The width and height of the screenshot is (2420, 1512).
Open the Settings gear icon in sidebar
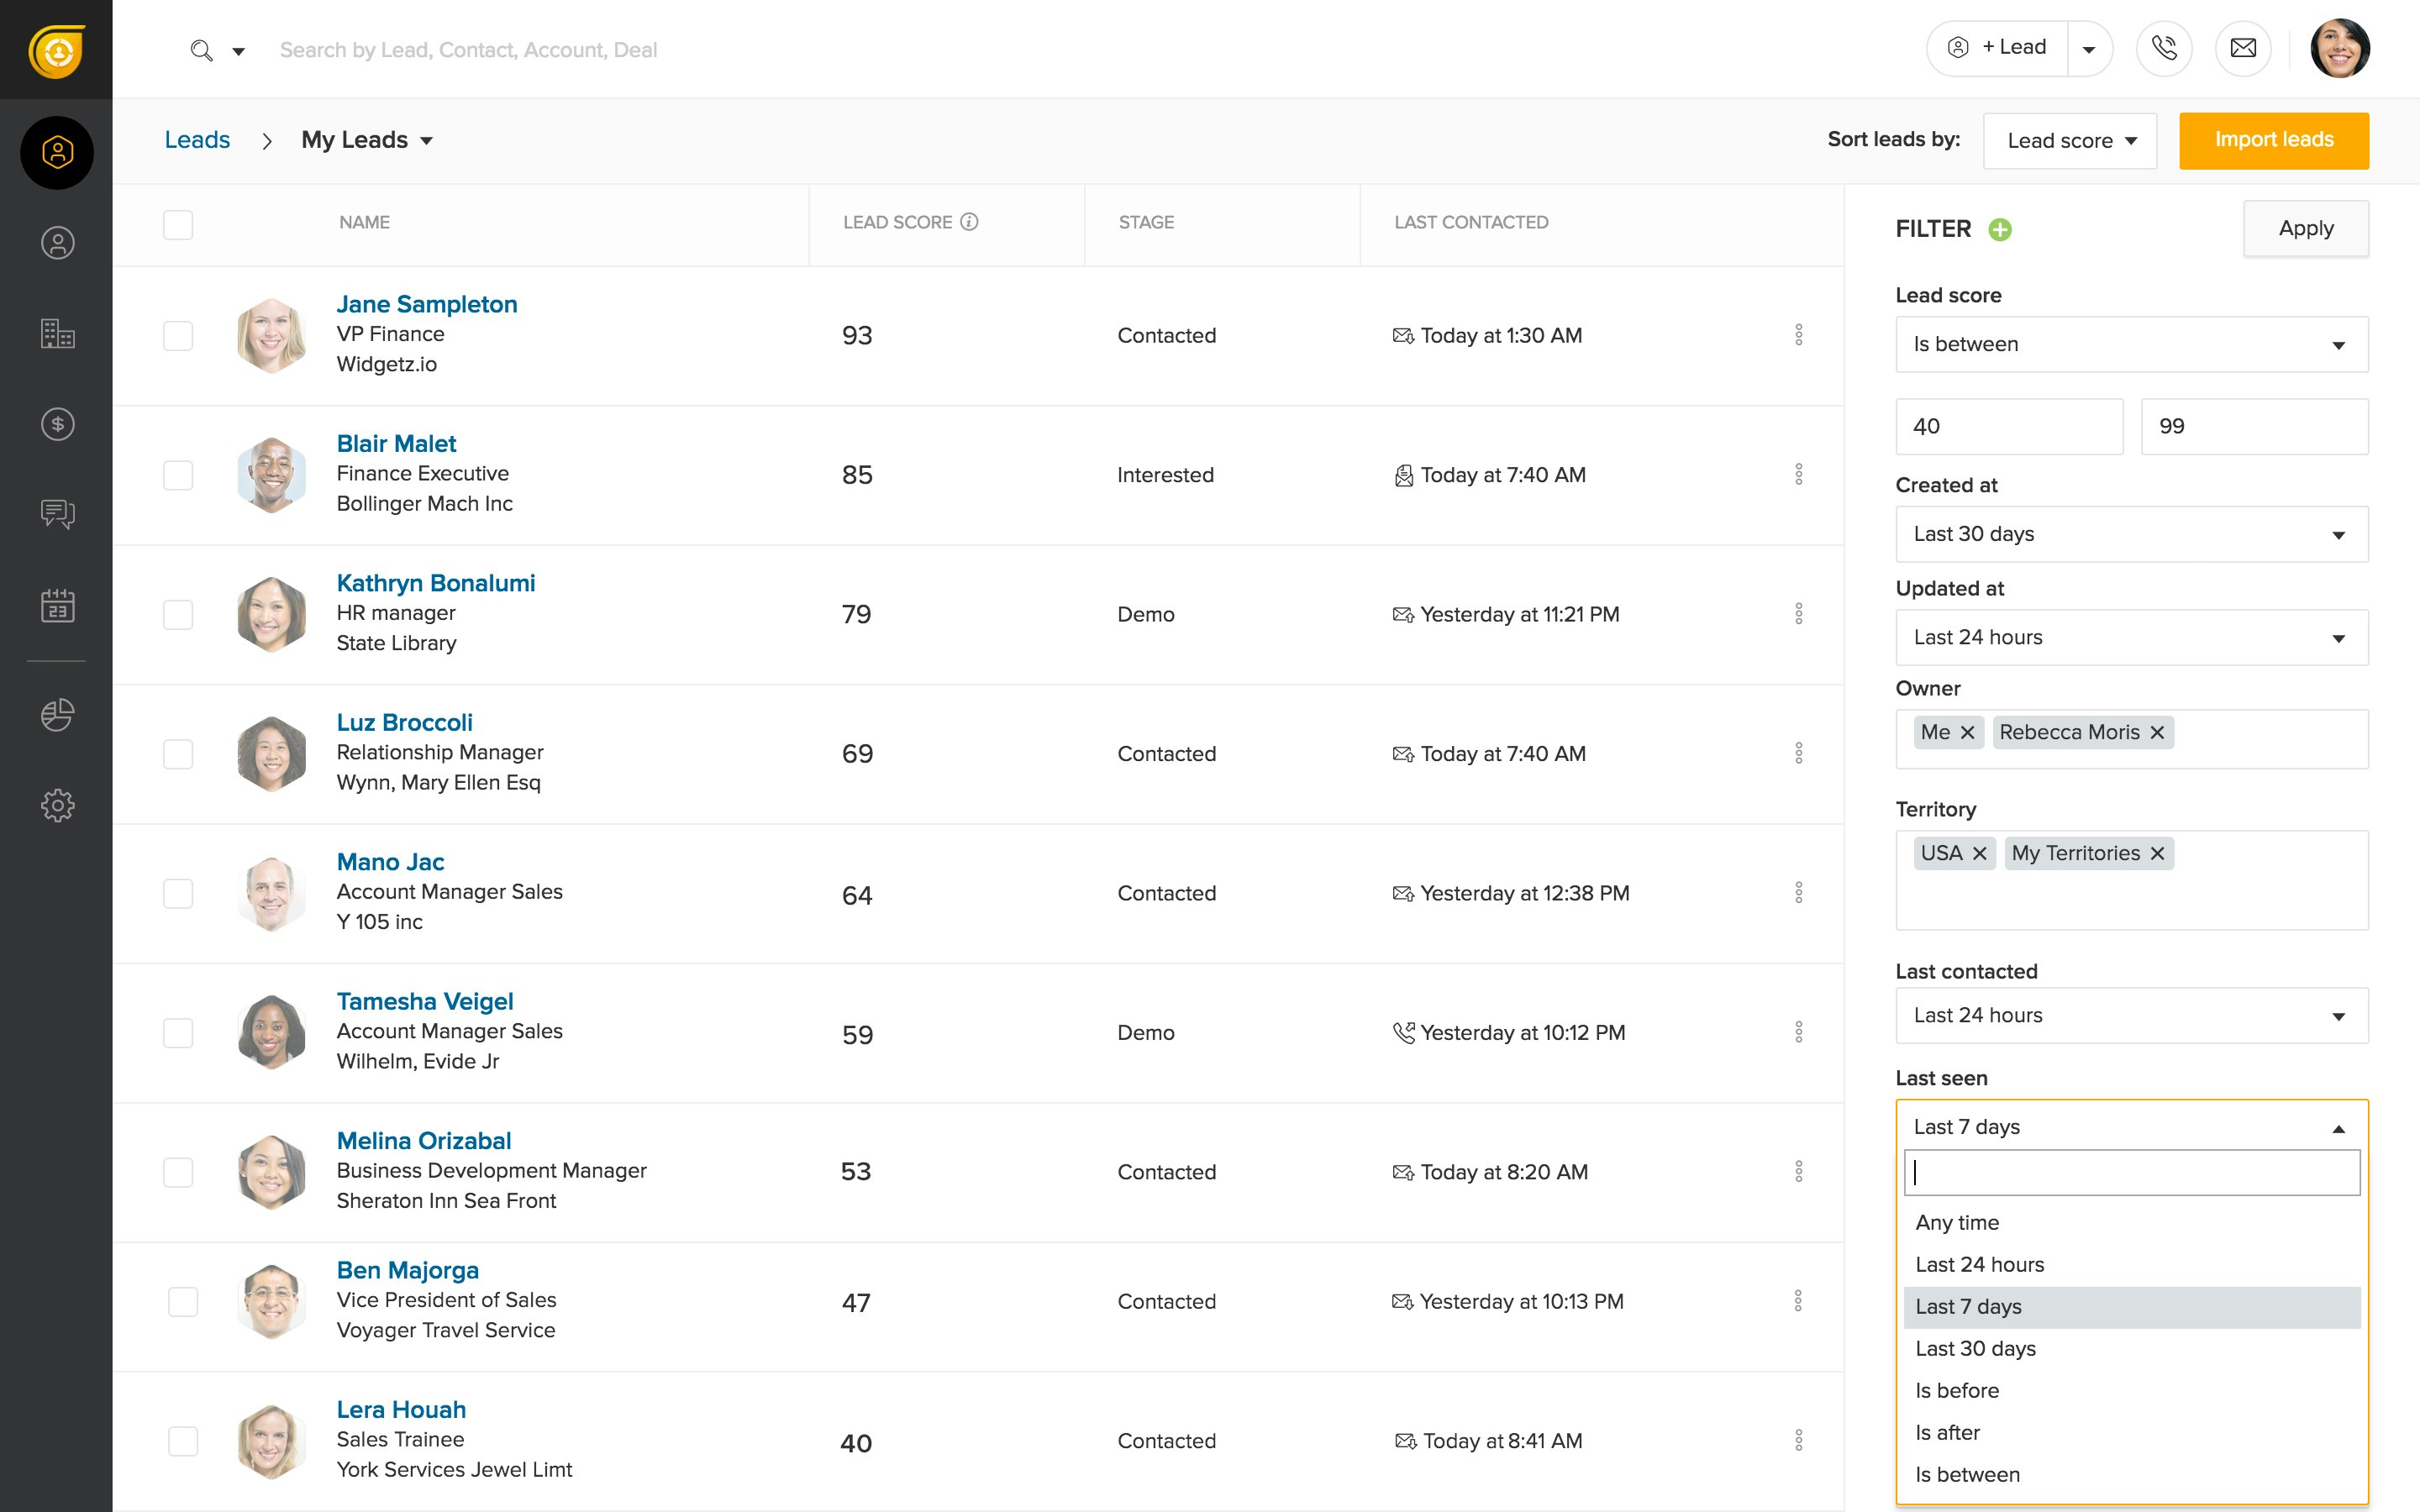[57, 805]
